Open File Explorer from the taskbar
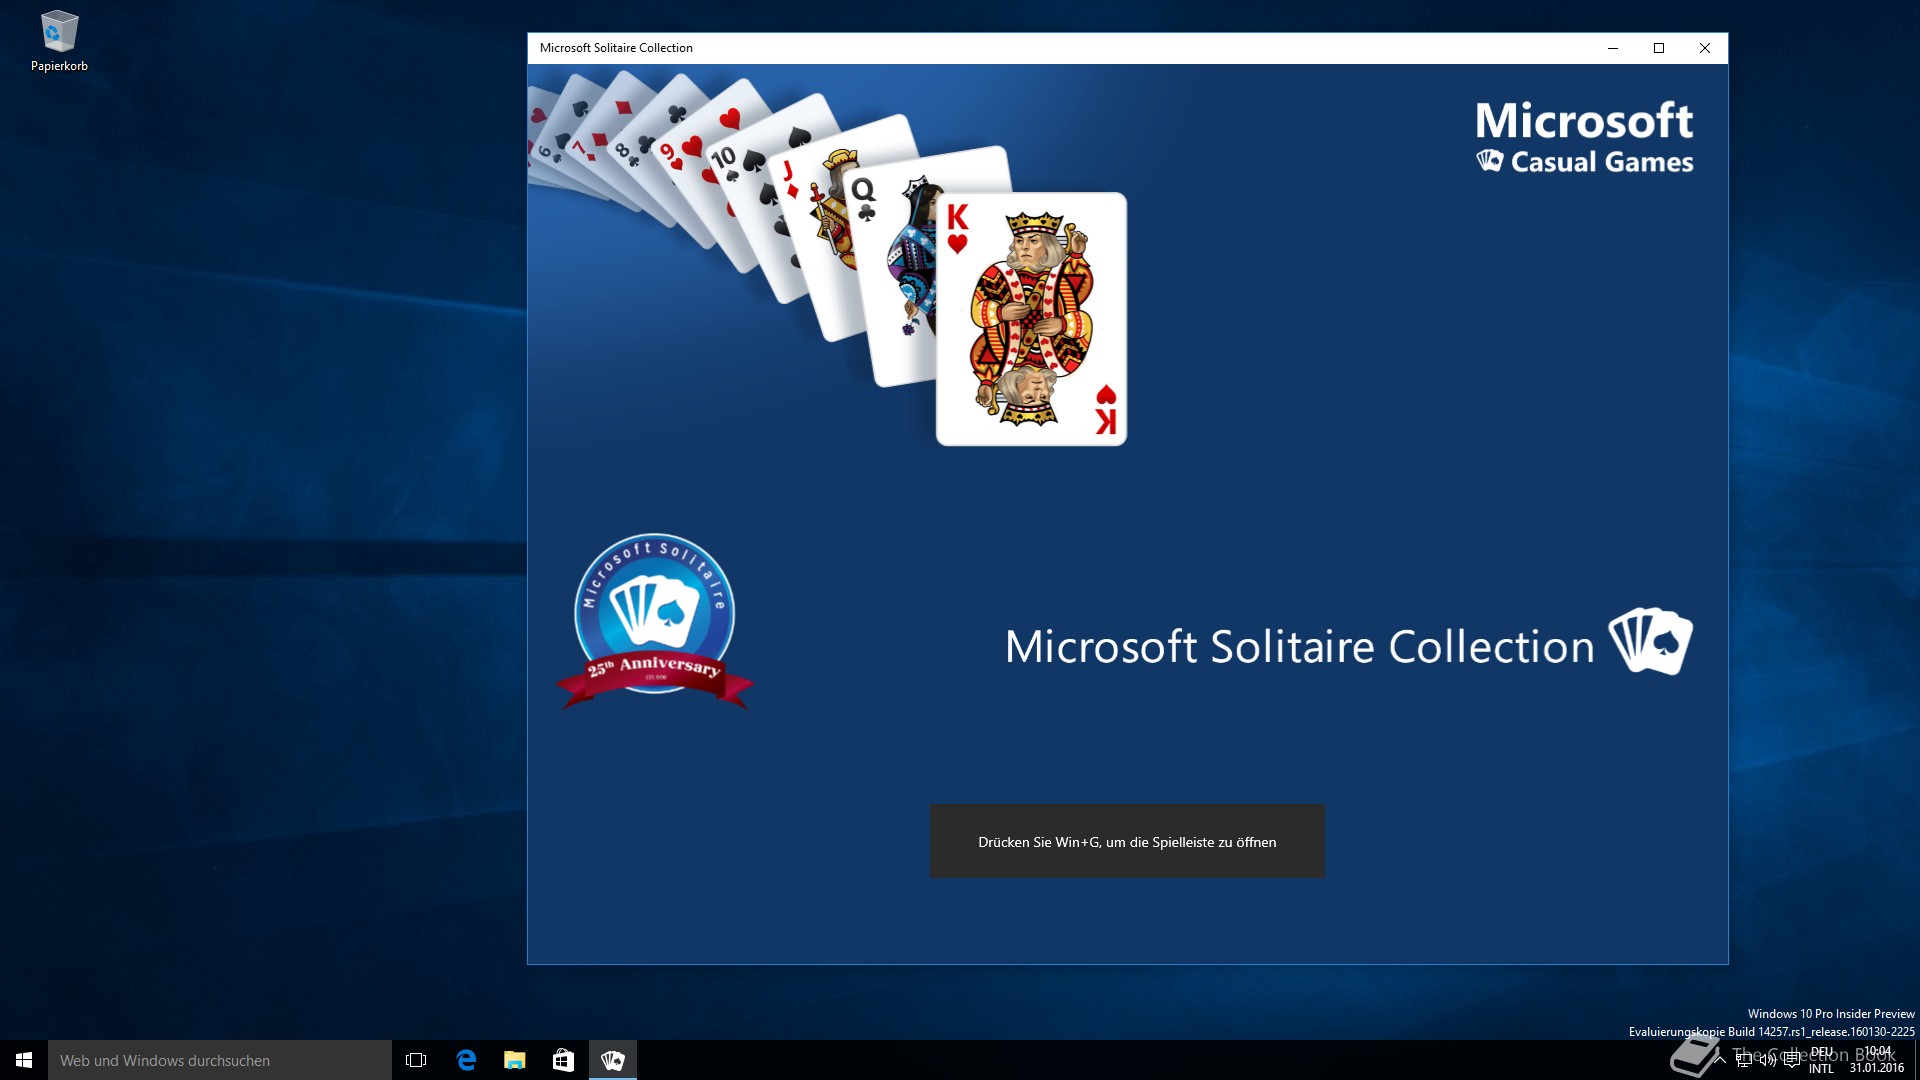 [x=515, y=1060]
